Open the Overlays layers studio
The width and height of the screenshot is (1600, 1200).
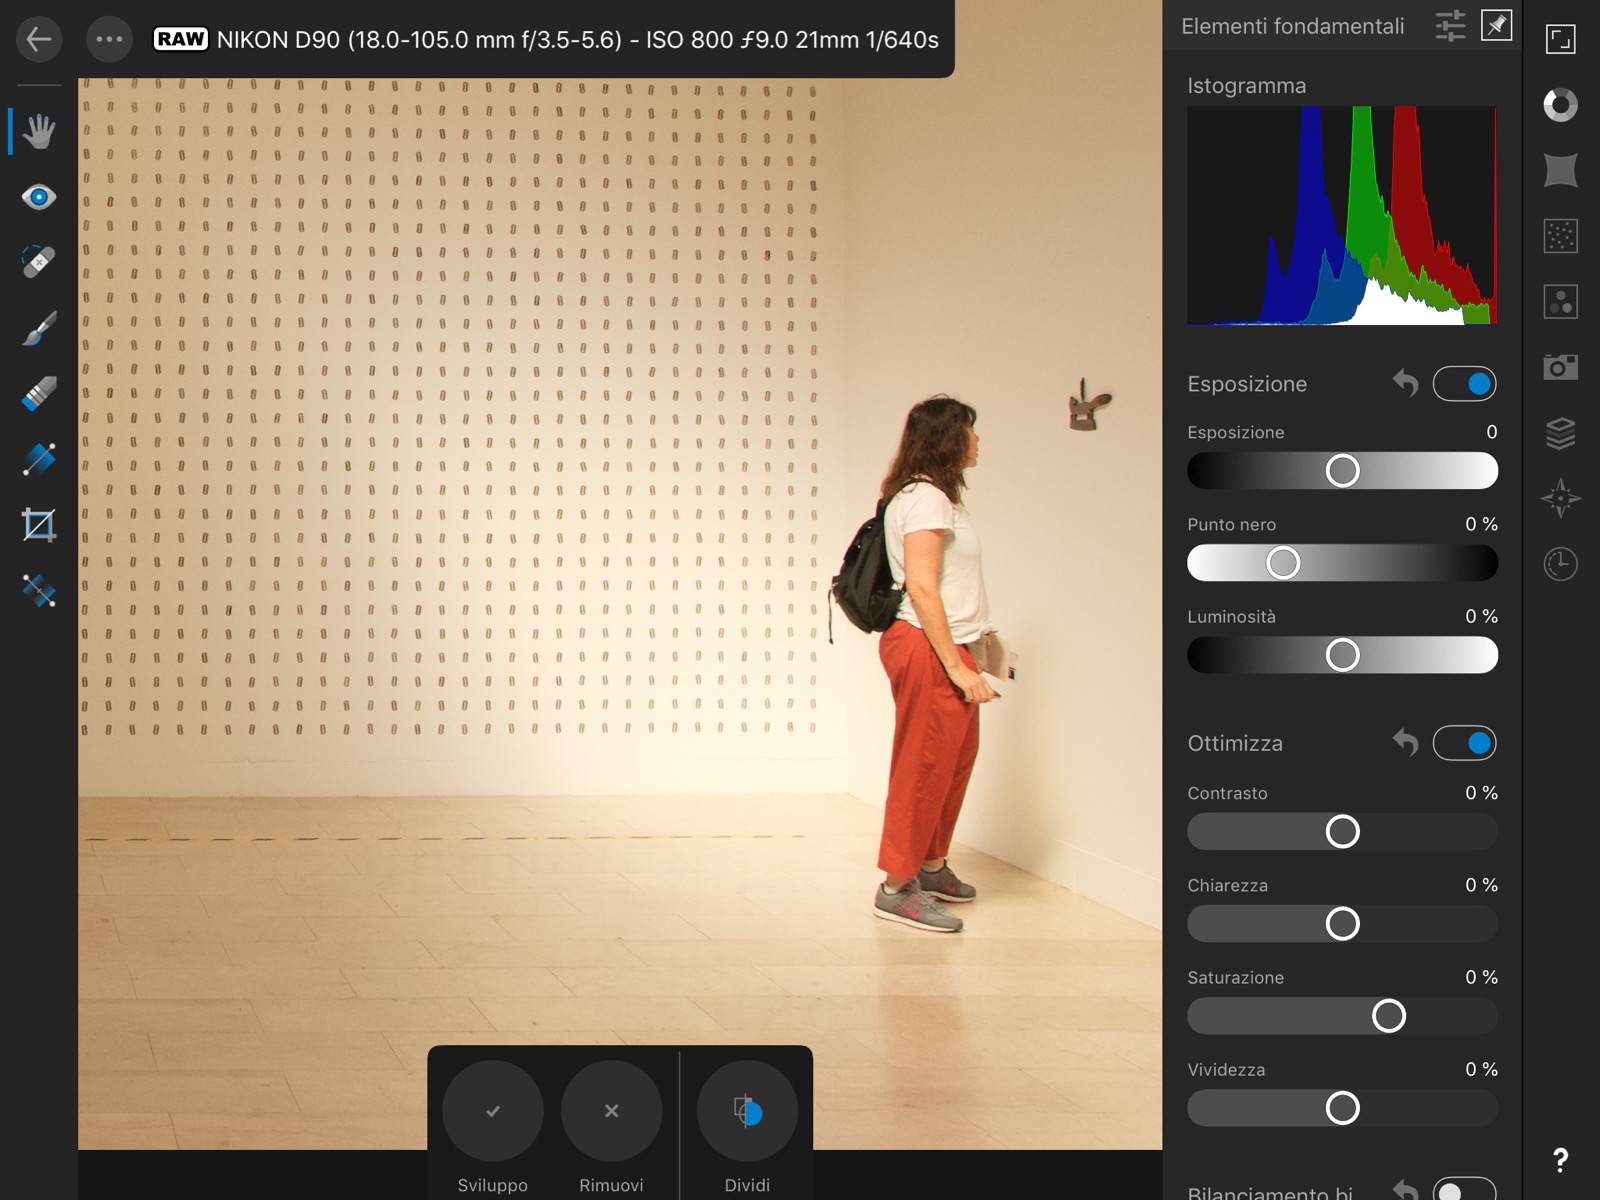(1561, 433)
